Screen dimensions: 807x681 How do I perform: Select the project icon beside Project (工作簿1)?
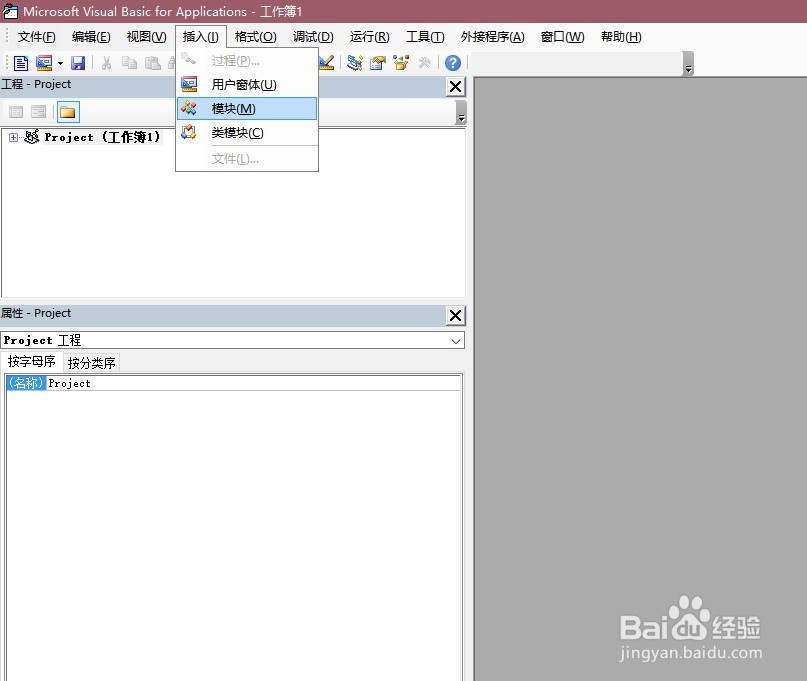point(31,137)
